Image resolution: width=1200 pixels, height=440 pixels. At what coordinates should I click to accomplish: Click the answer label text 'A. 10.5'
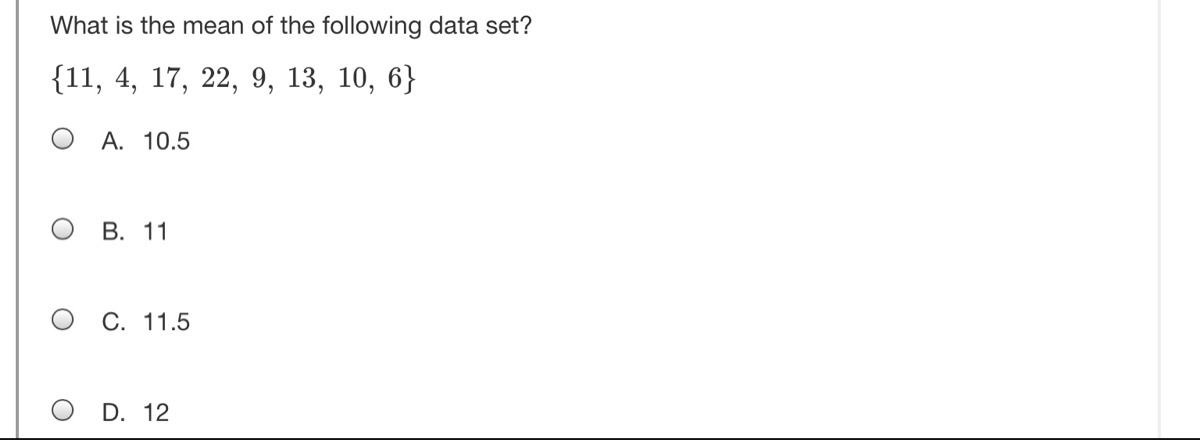click(x=146, y=142)
